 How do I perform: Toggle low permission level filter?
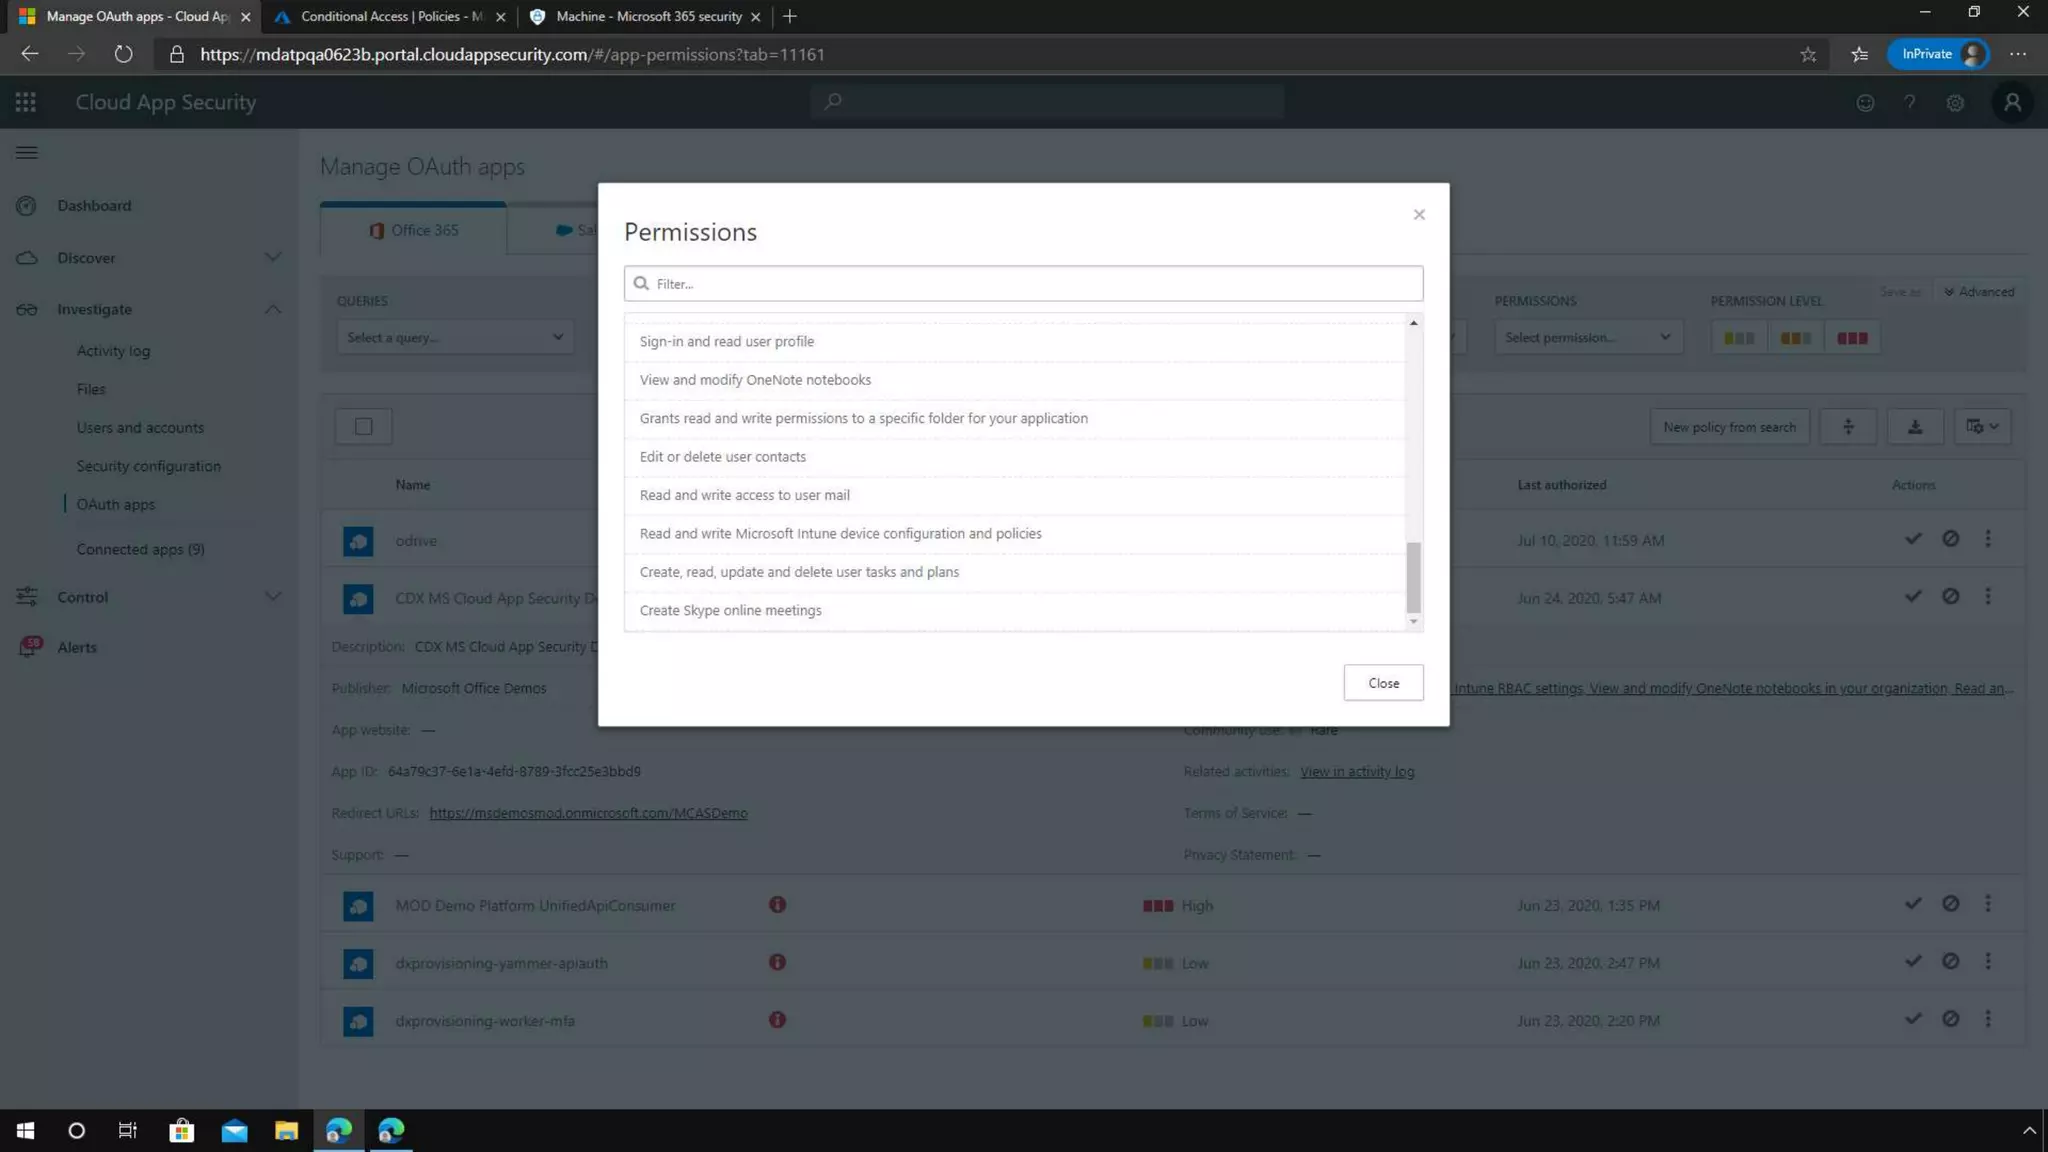click(x=1739, y=338)
